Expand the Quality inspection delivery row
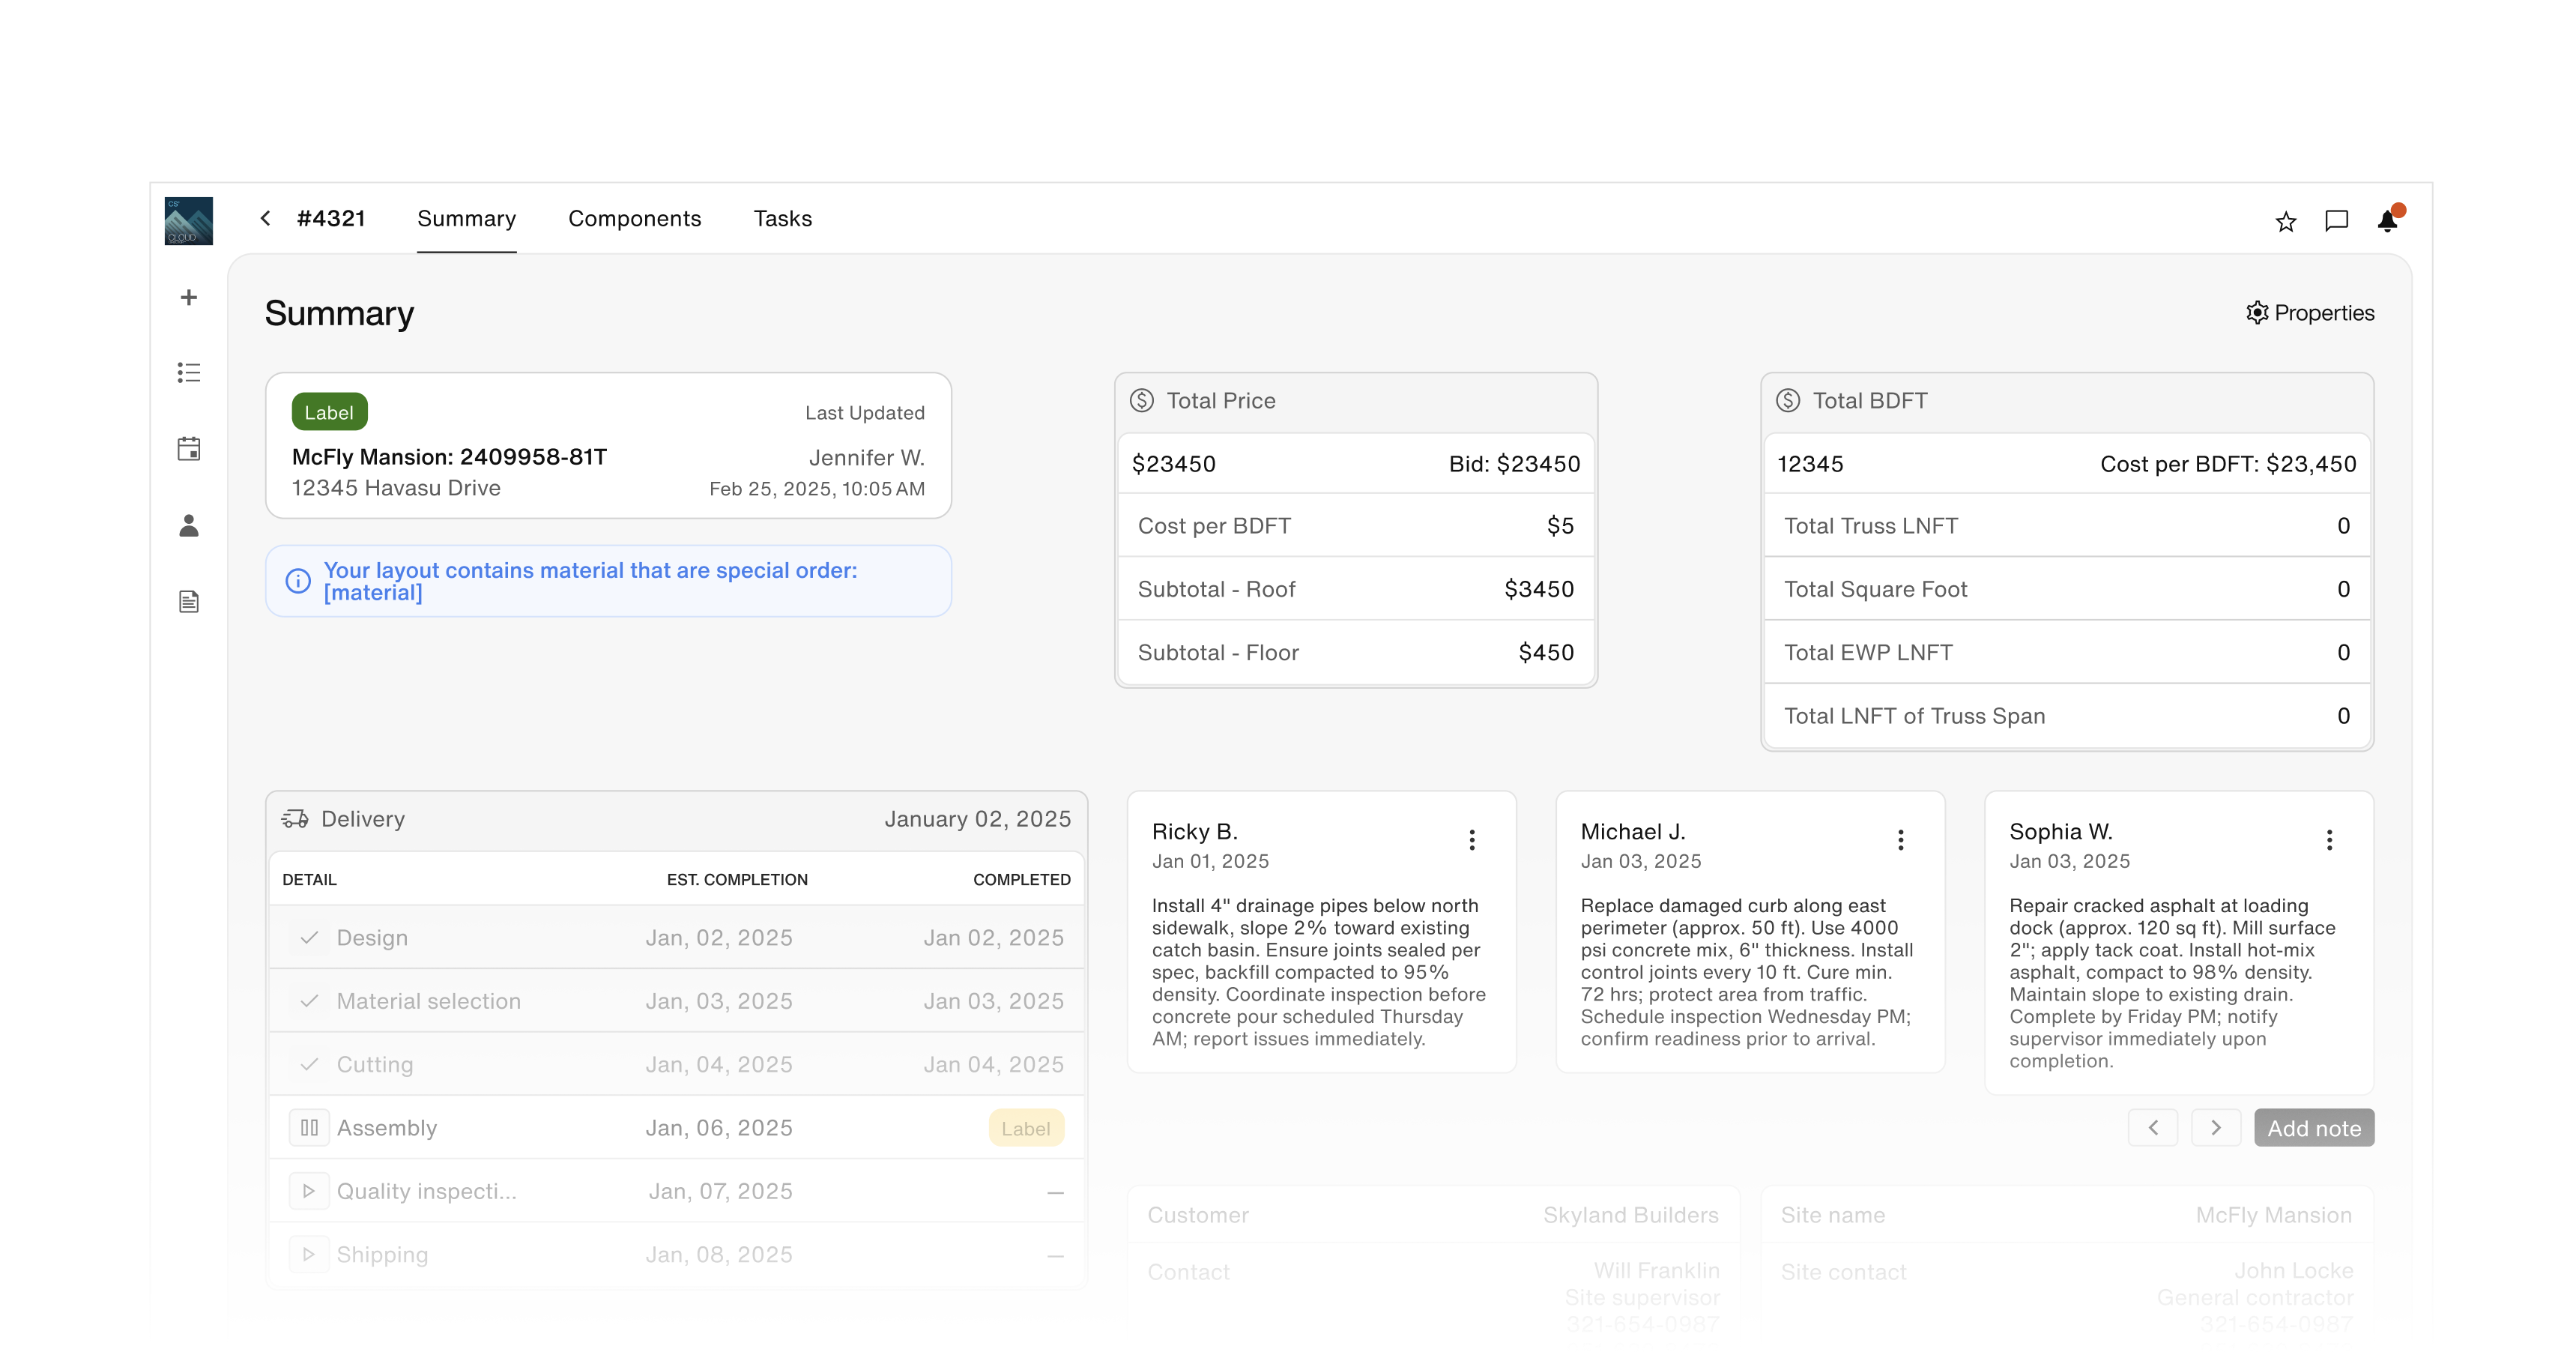 [x=309, y=1191]
